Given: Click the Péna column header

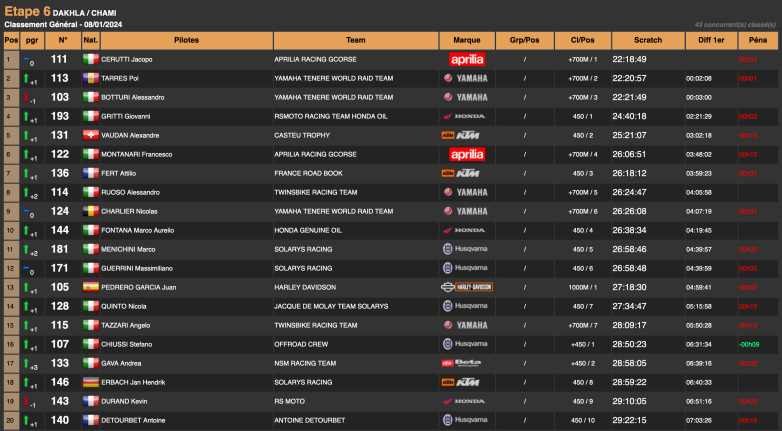Looking at the screenshot, I should [x=758, y=40].
